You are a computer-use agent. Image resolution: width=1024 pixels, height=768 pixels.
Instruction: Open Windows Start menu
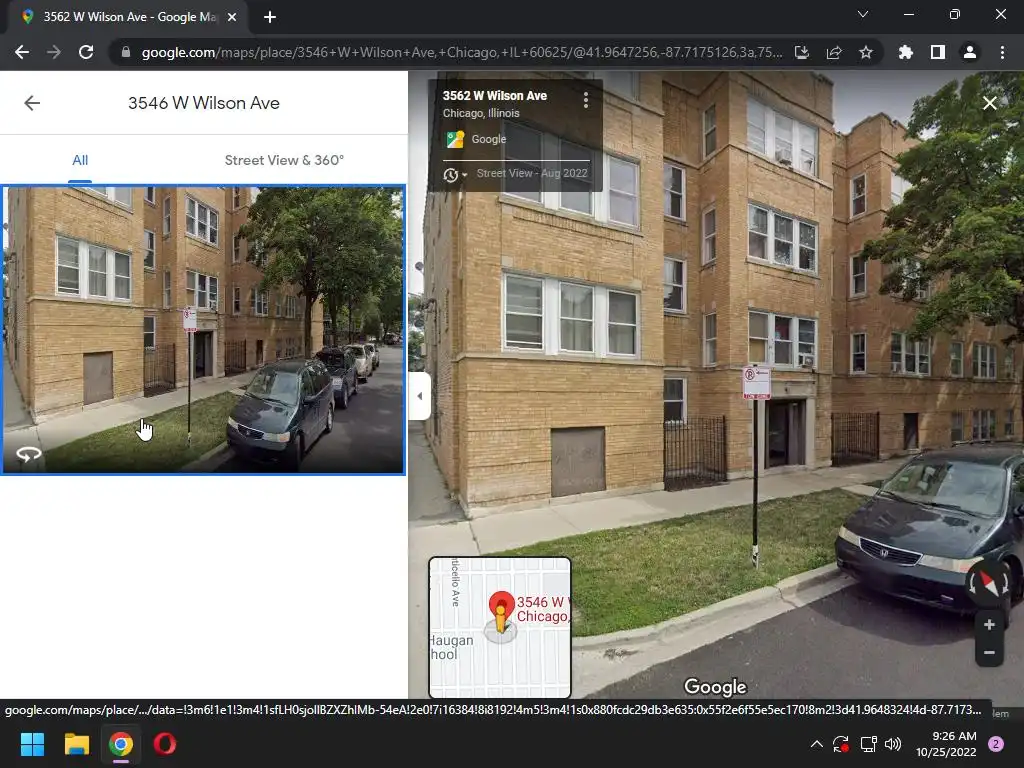click(x=32, y=744)
